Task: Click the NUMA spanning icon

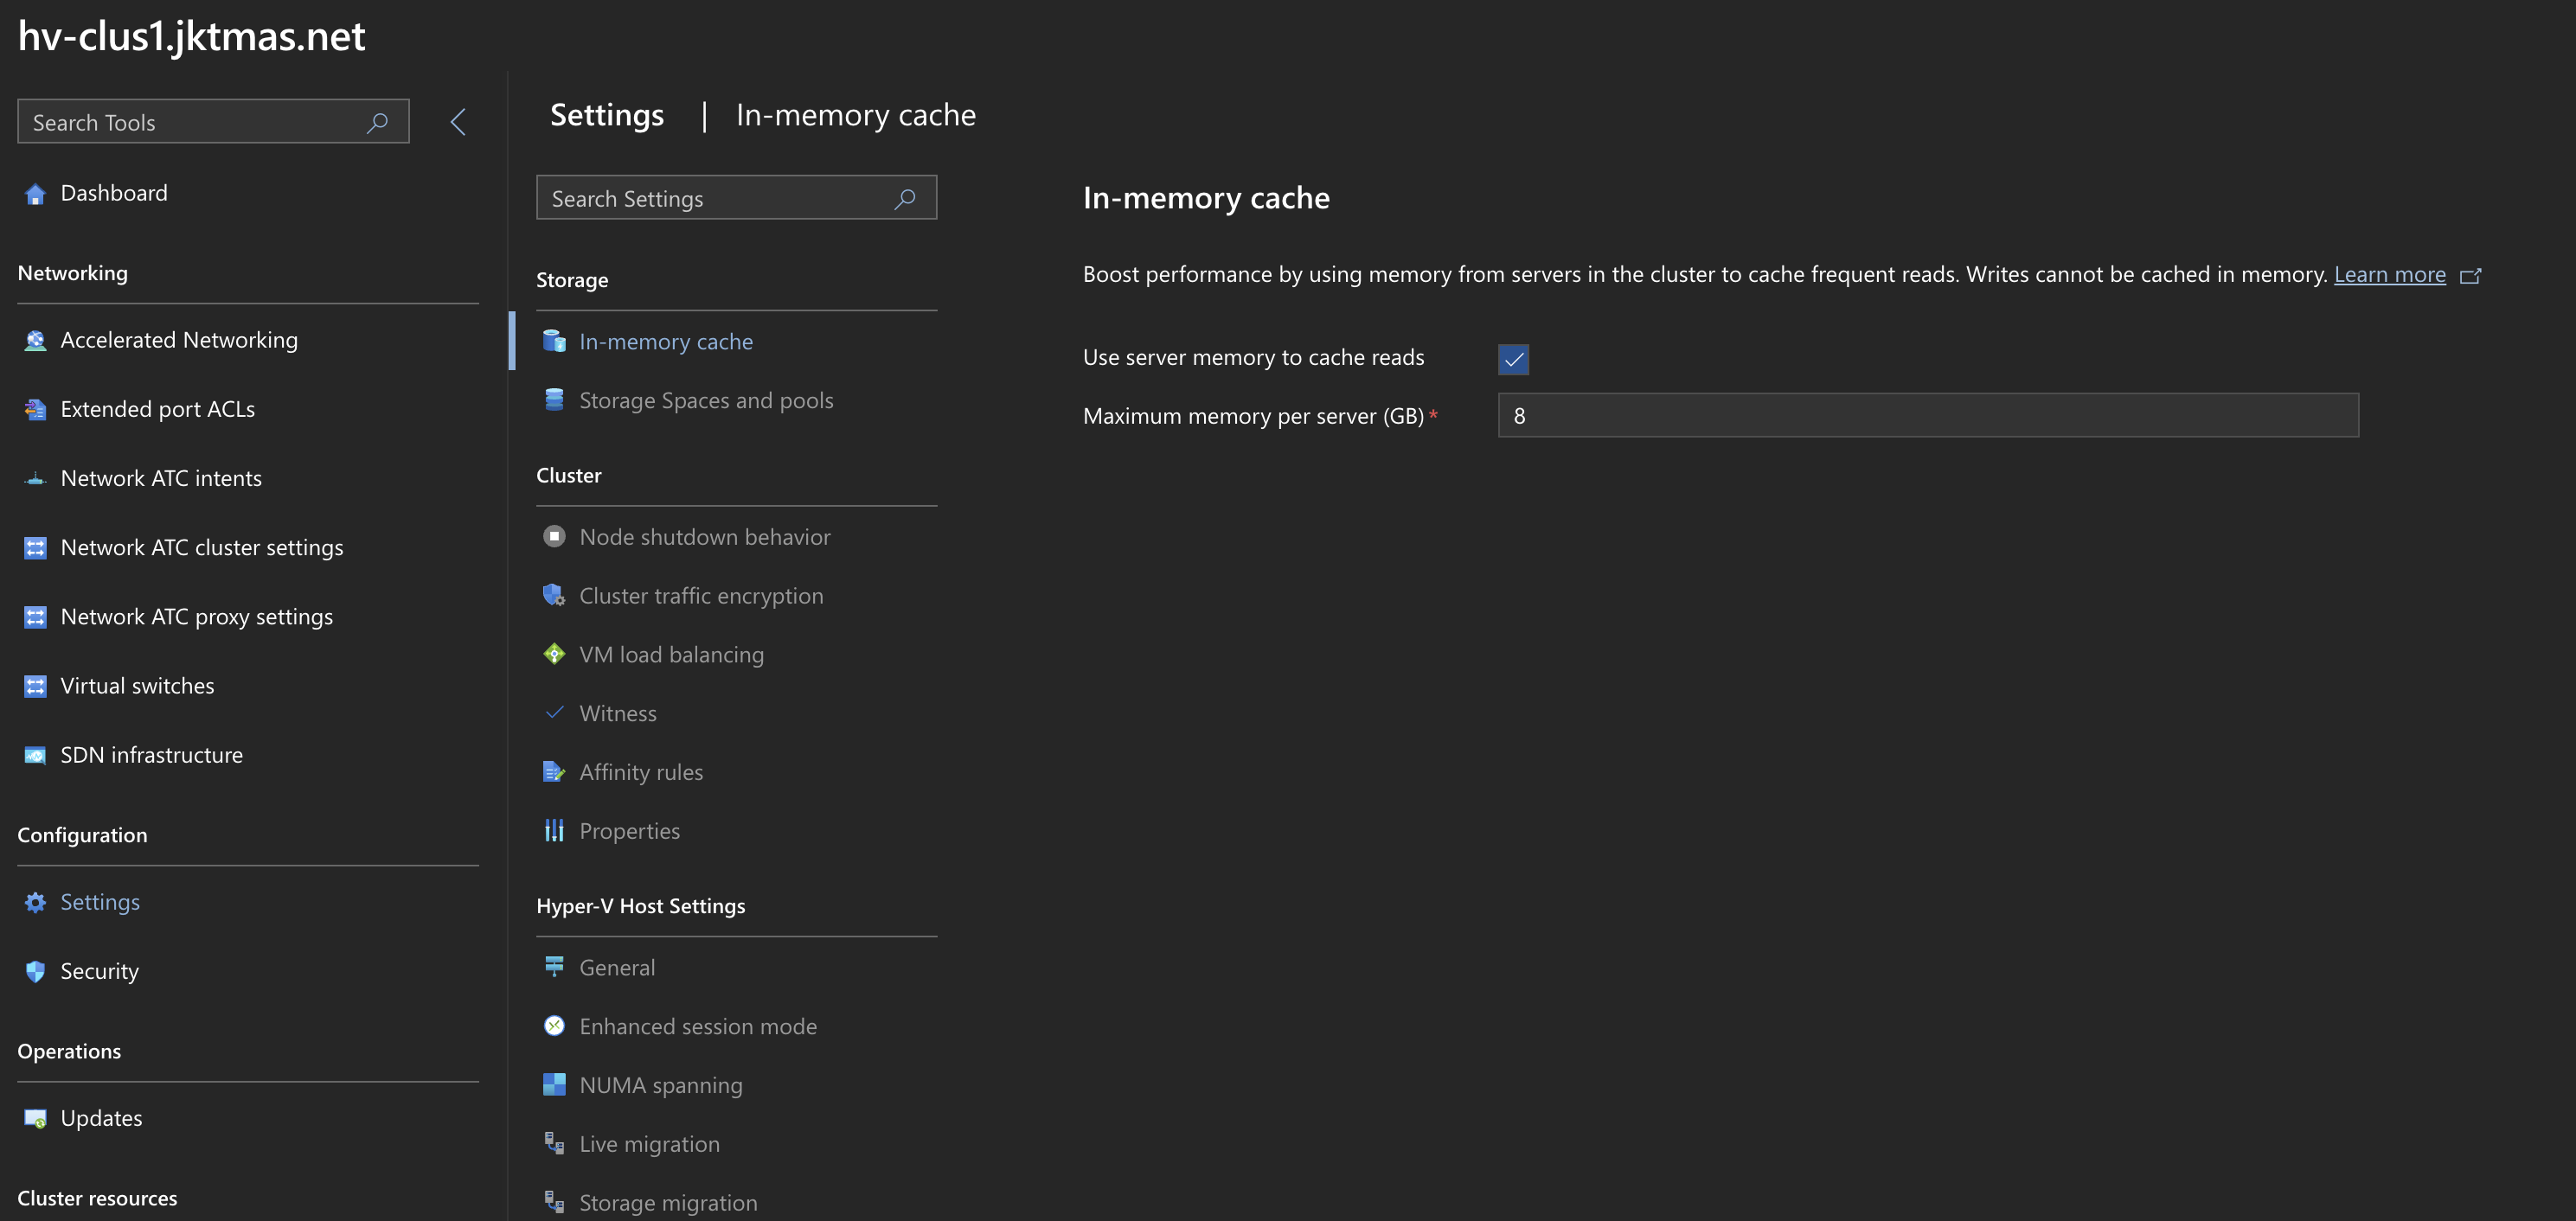Action: coord(554,1085)
